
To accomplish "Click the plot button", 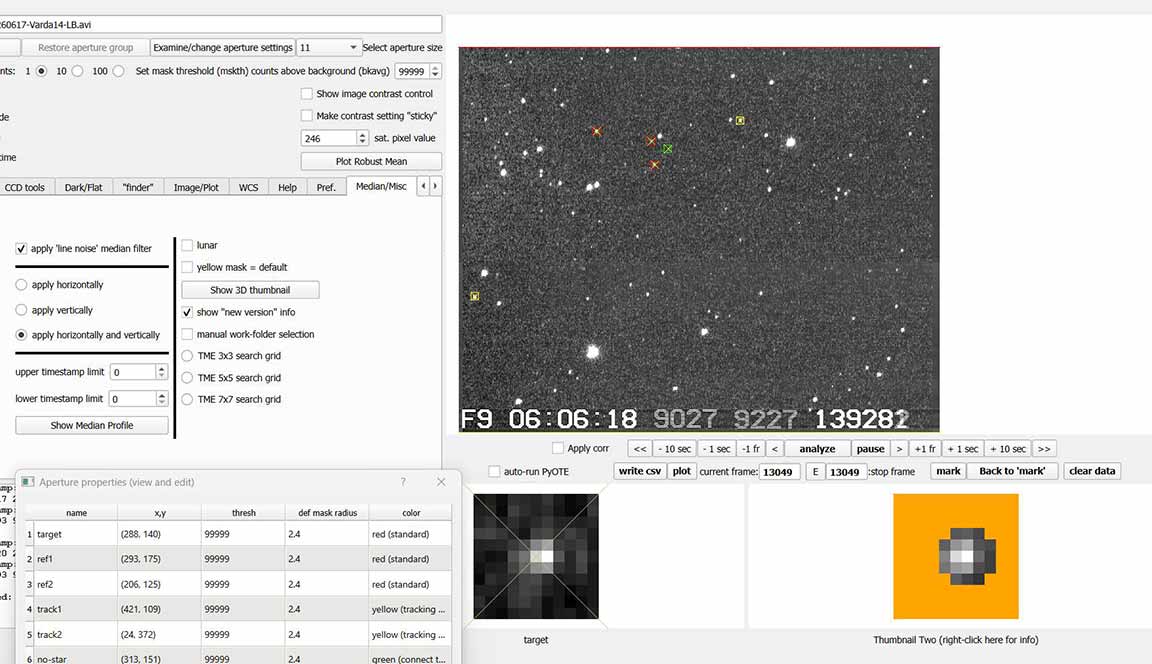I will [x=681, y=472].
